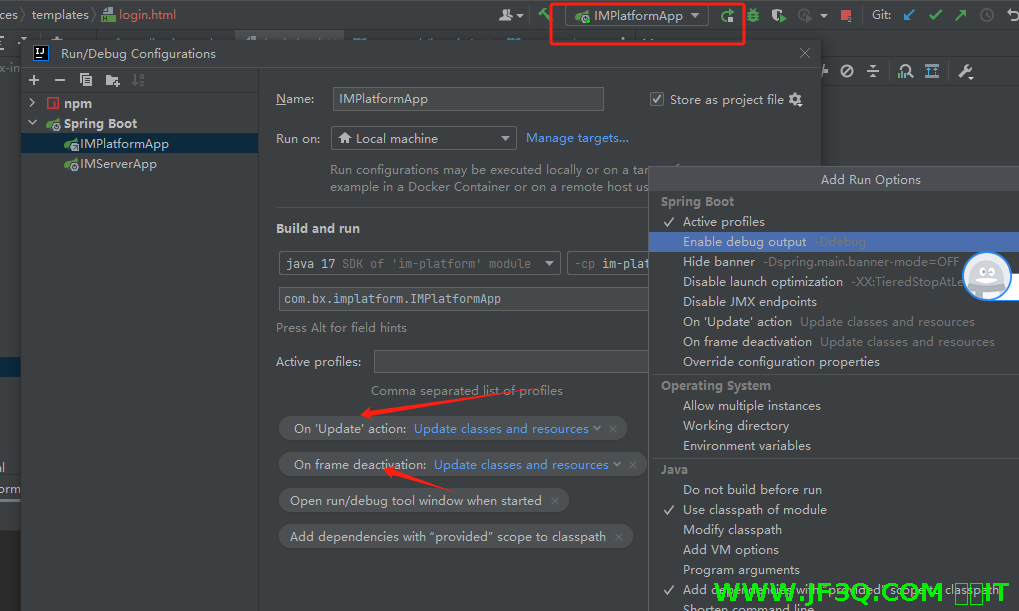The width and height of the screenshot is (1019, 611).
Task: Click the Manage targets link
Action: (577, 138)
